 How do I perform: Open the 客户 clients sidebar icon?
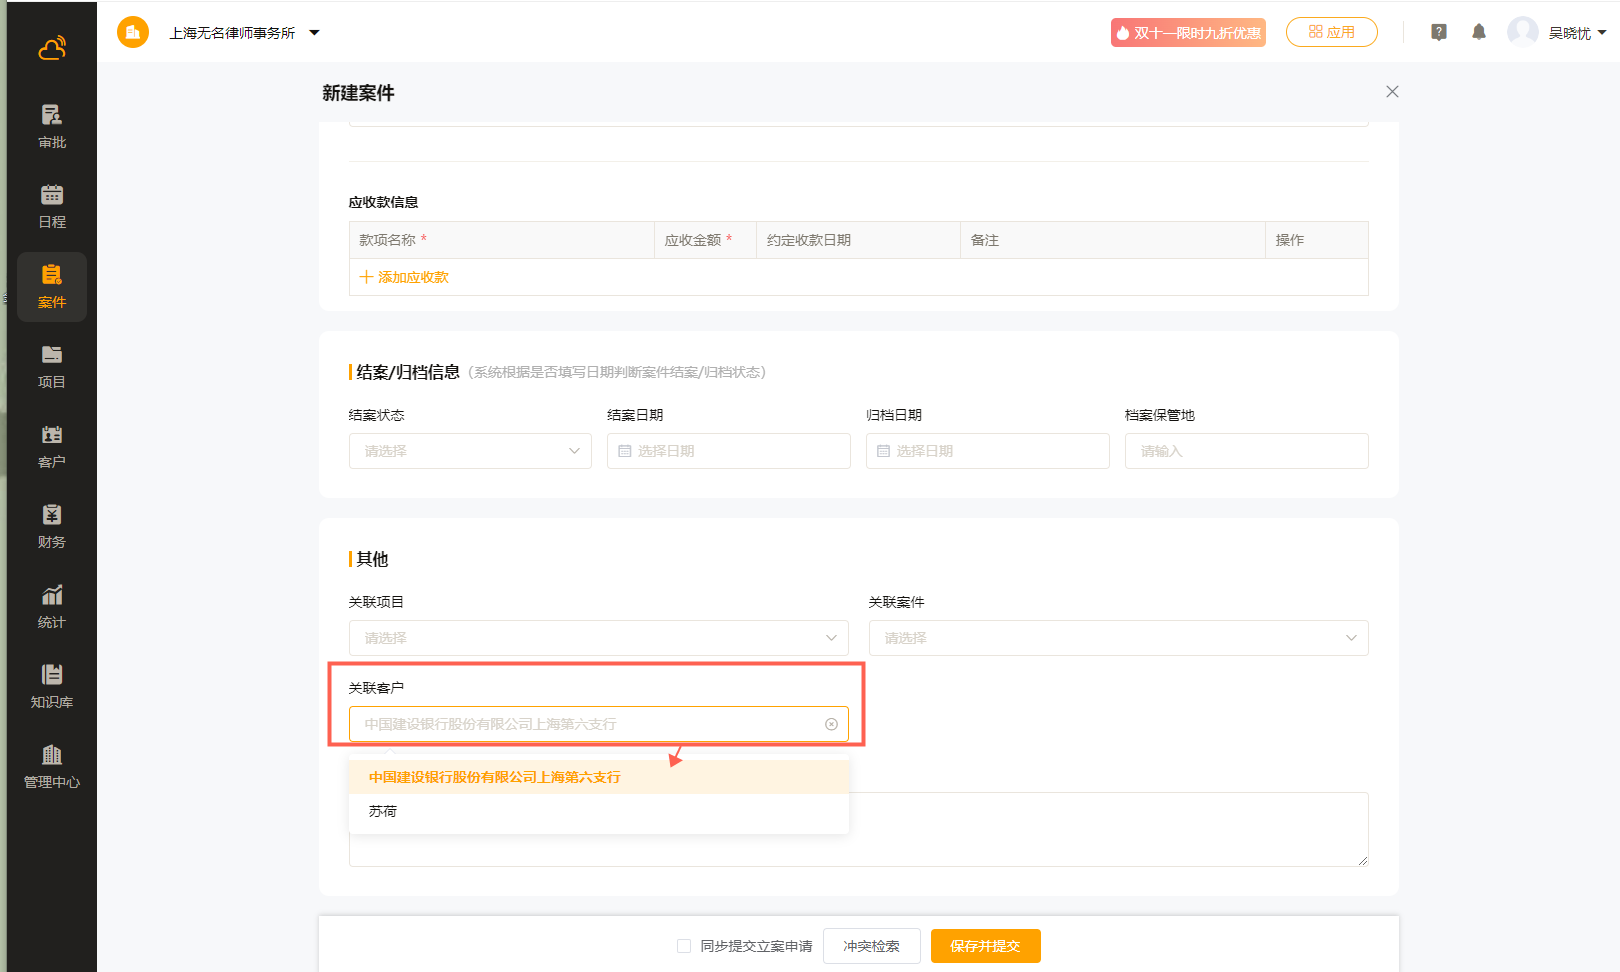(x=52, y=446)
